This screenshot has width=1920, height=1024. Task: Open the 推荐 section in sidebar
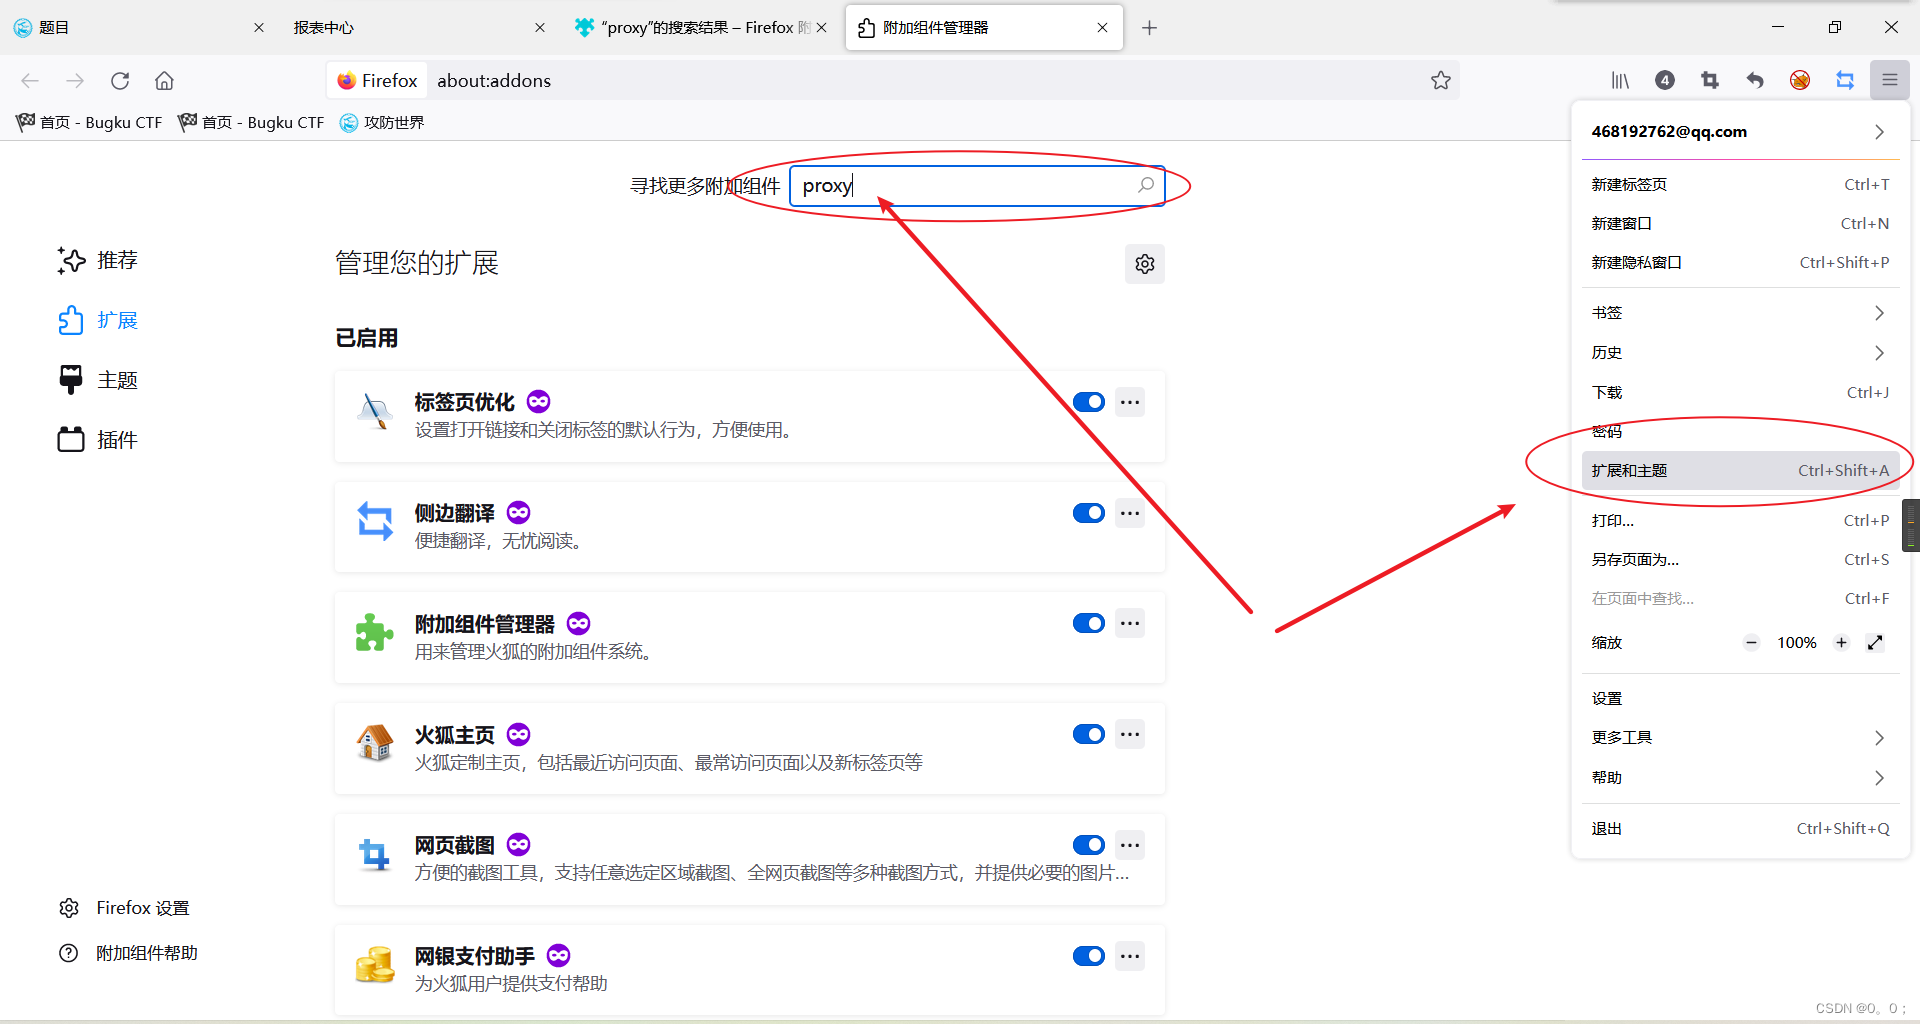coord(117,260)
